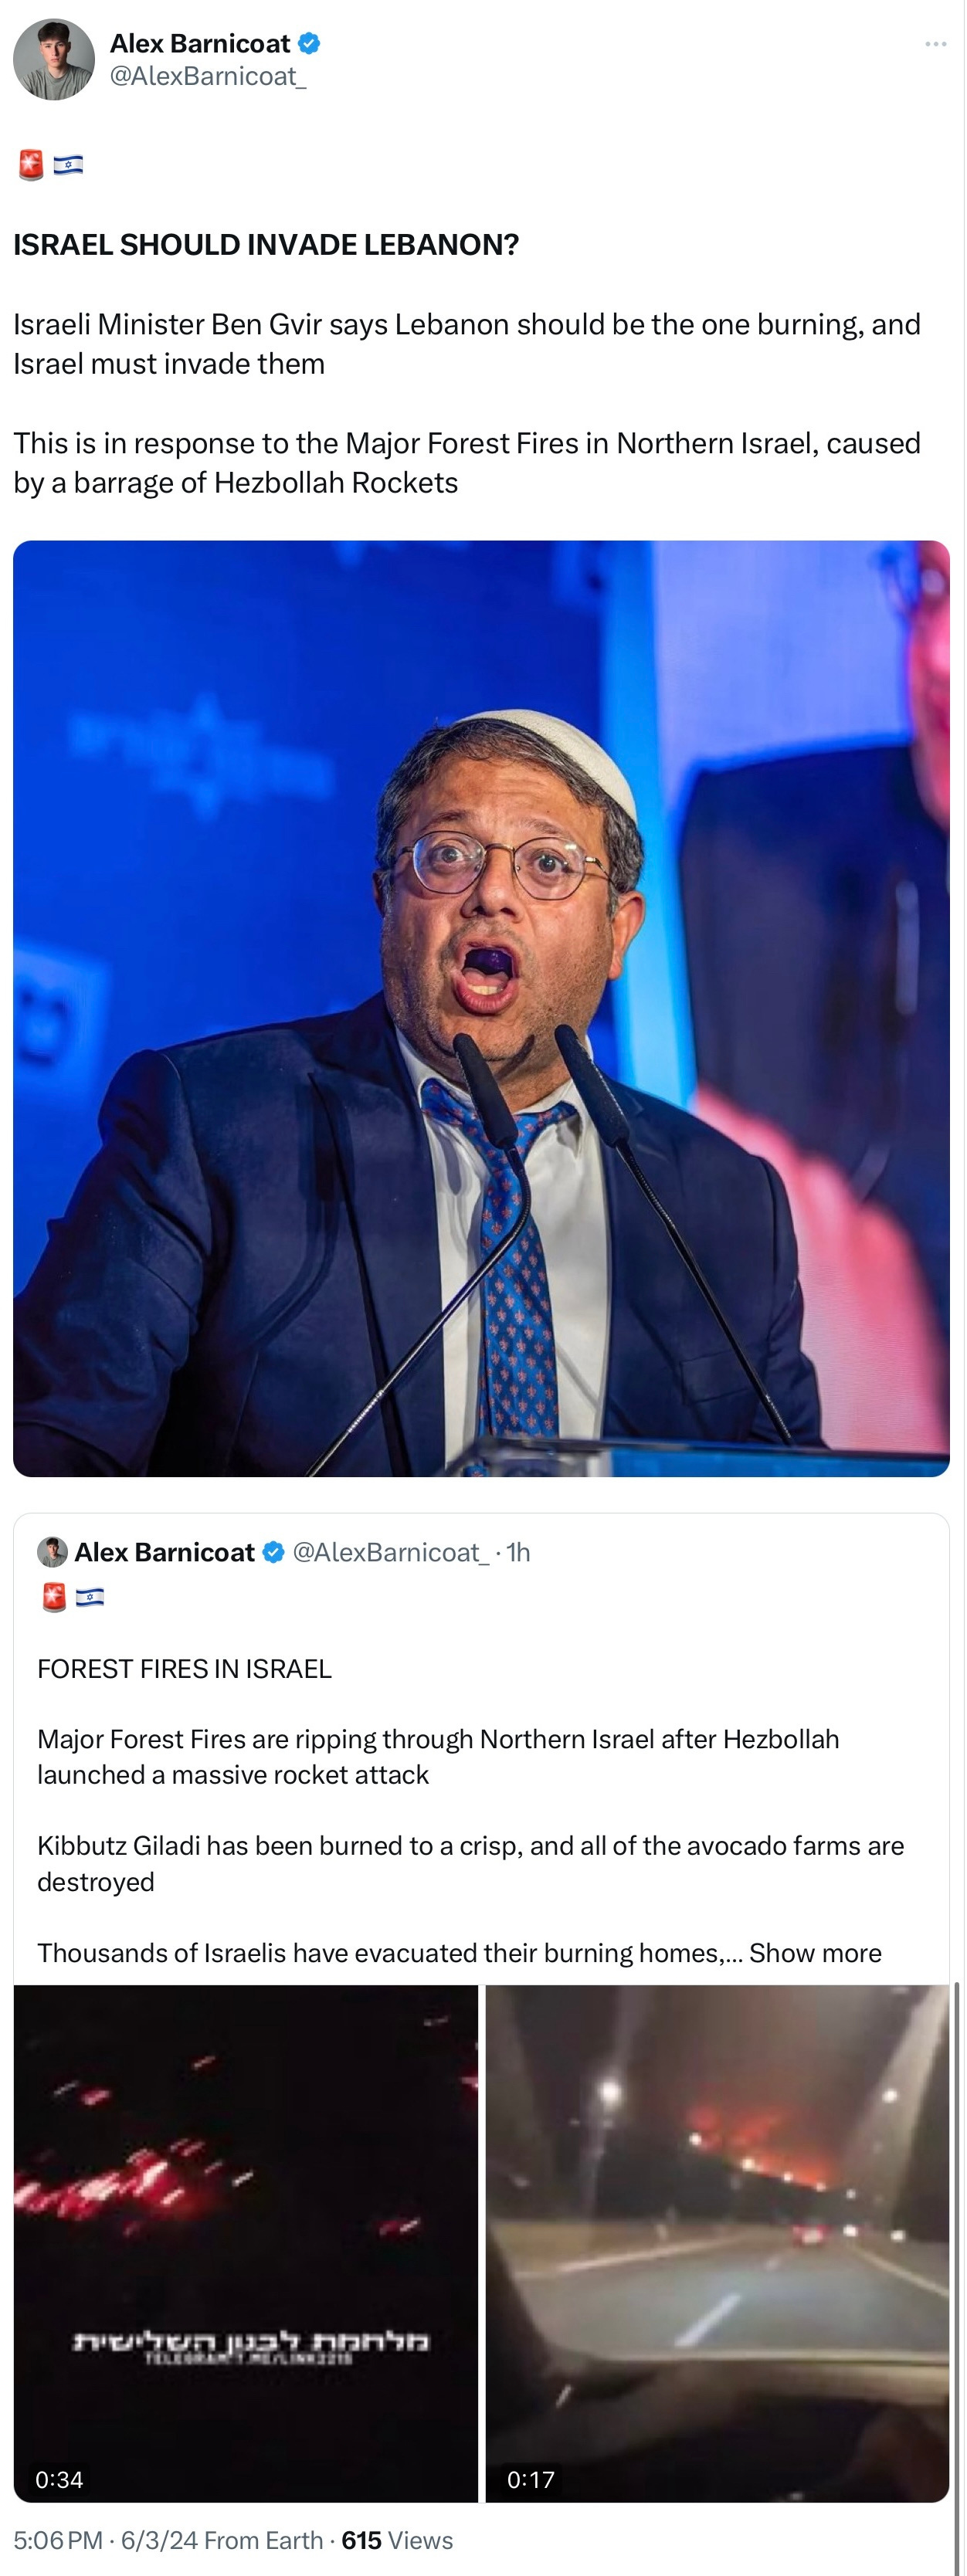
Task: Open the three-dot more options menu
Action: tap(935, 44)
